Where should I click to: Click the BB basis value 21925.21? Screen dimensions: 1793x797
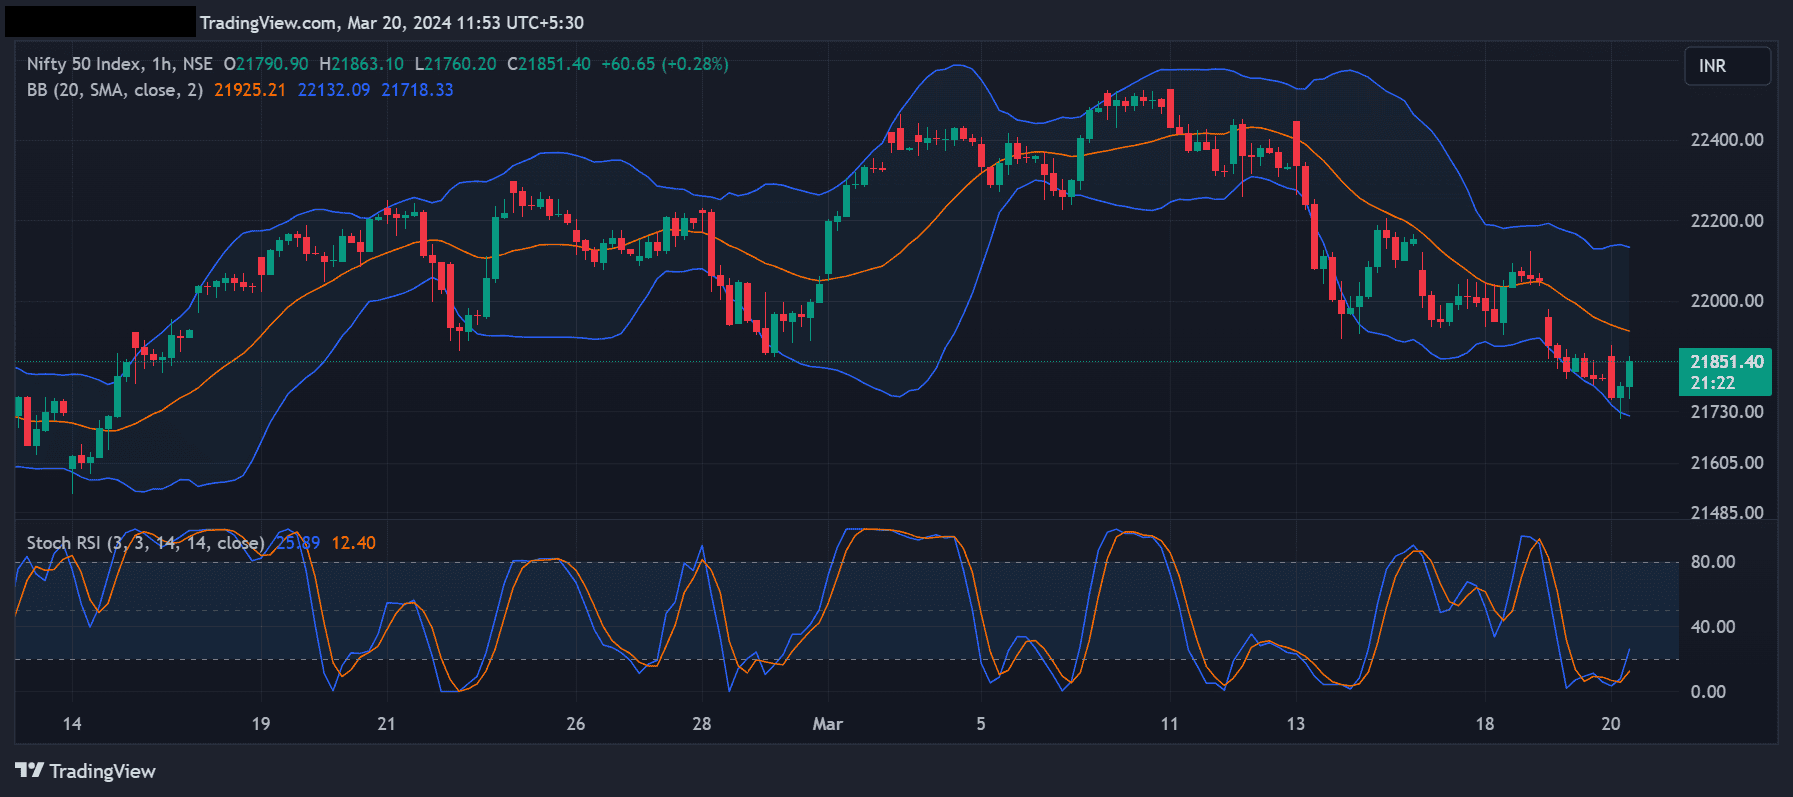250,90
